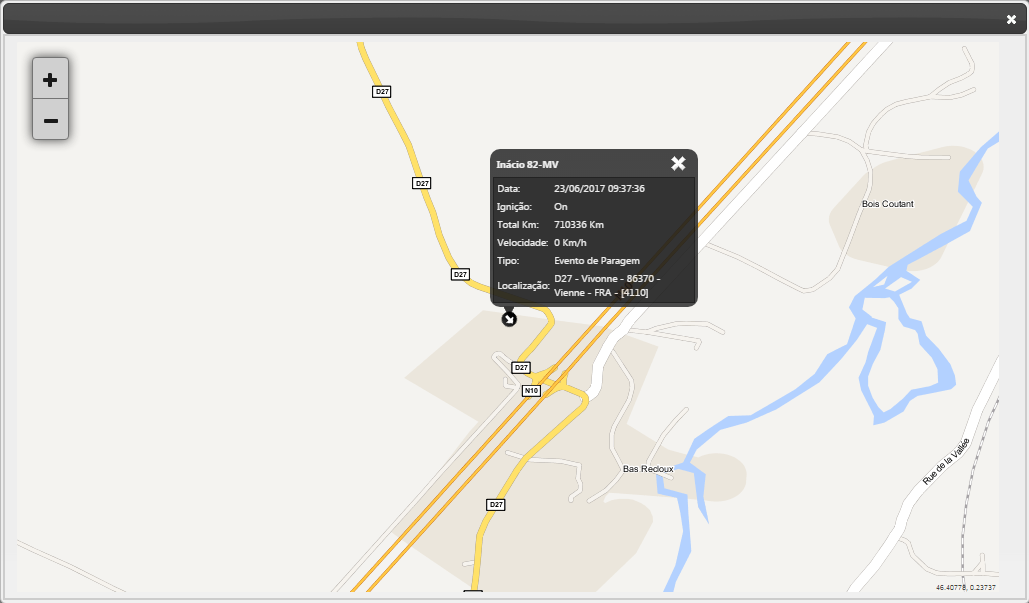The height and width of the screenshot is (603, 1029).
Task: Close the map dialog window
Action: point(1011,20)
